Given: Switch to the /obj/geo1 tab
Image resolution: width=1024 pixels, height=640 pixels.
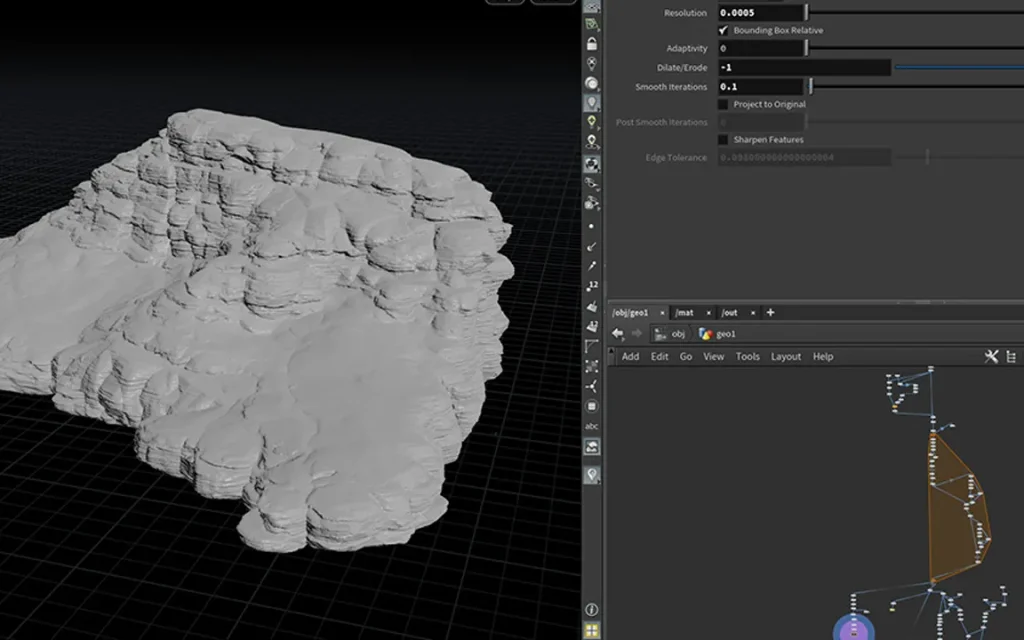Looking at the screenshot, I should pos(630,313).
